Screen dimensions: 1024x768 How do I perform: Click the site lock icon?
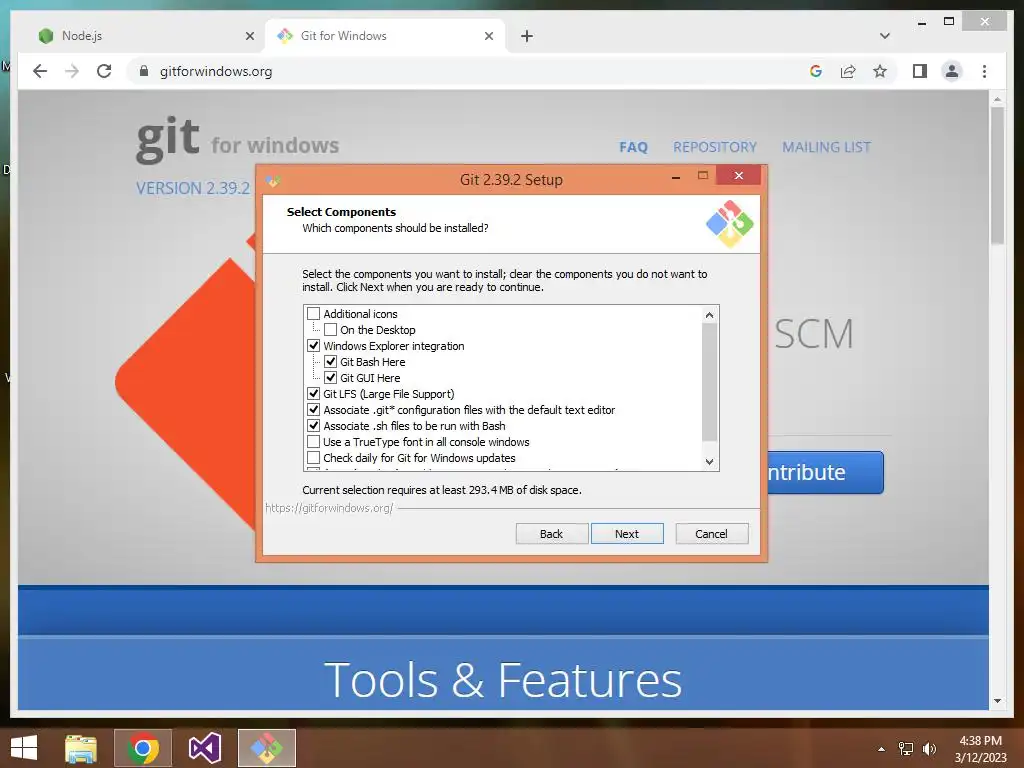[144, 71]
